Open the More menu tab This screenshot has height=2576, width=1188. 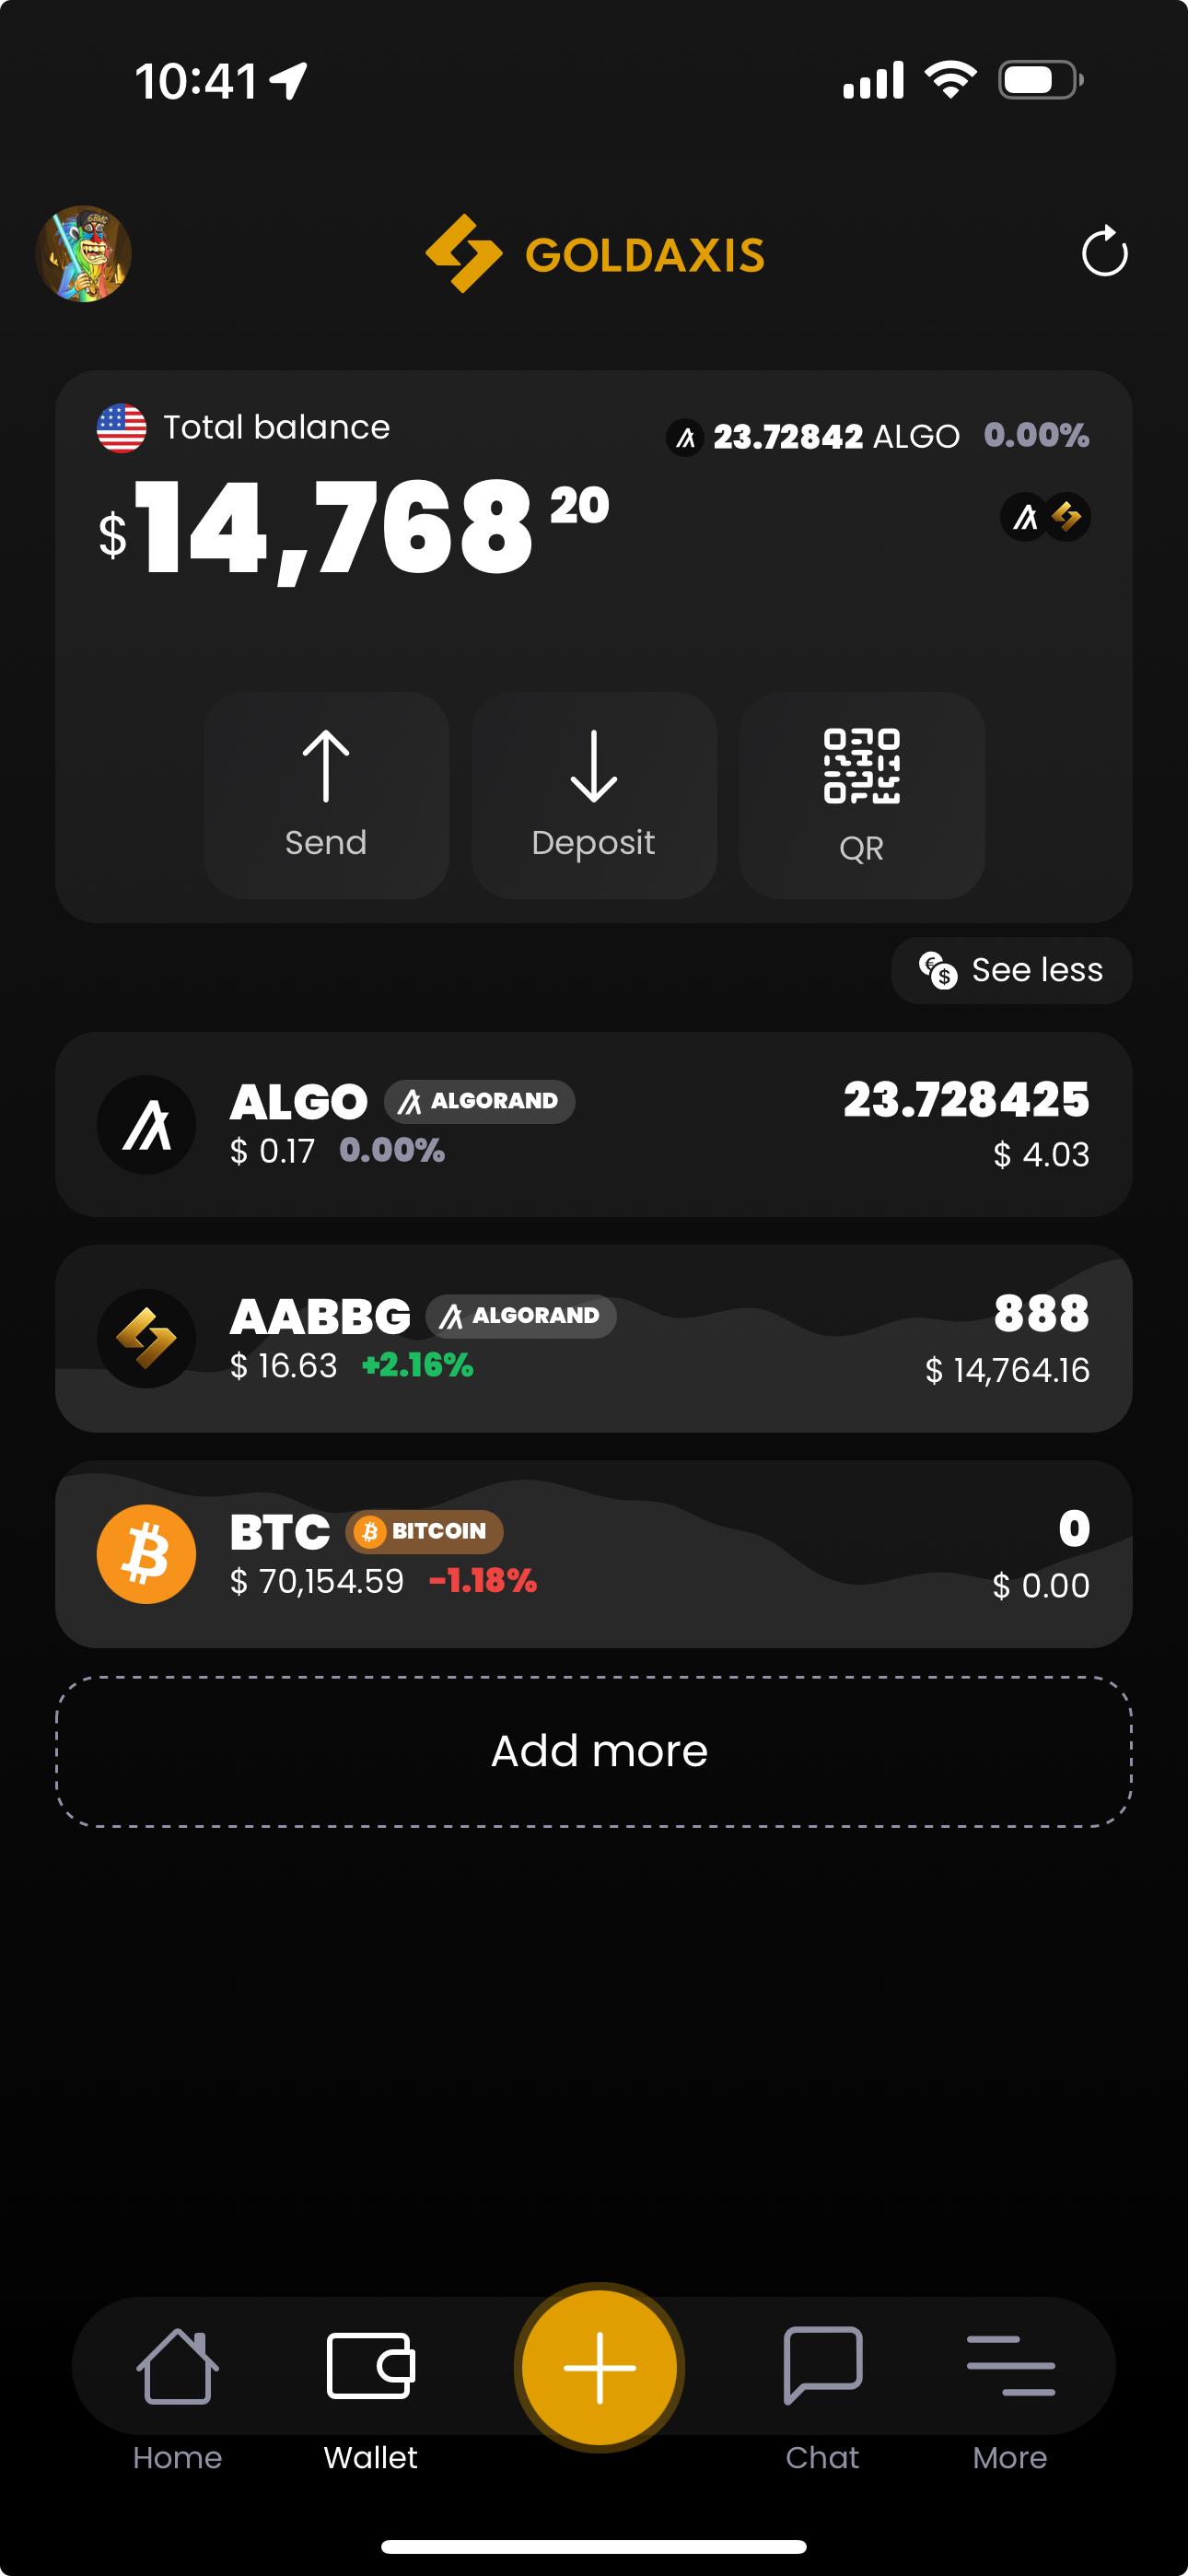point(1010,2390)
